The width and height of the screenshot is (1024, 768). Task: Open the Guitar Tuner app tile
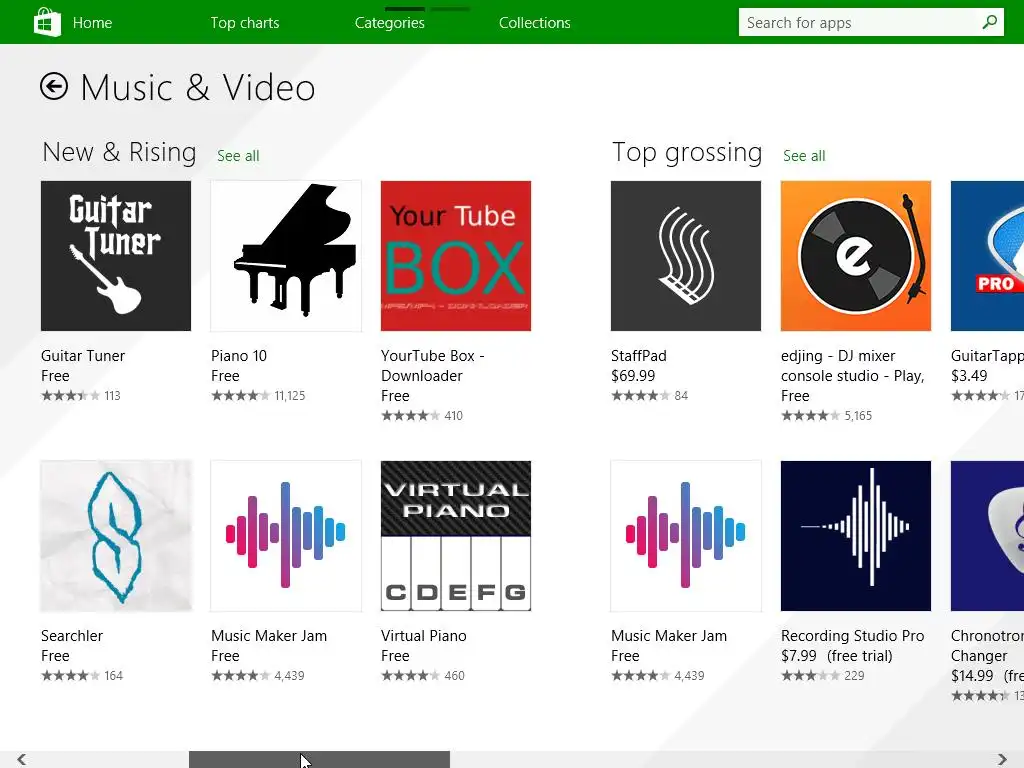coord(116,256)
